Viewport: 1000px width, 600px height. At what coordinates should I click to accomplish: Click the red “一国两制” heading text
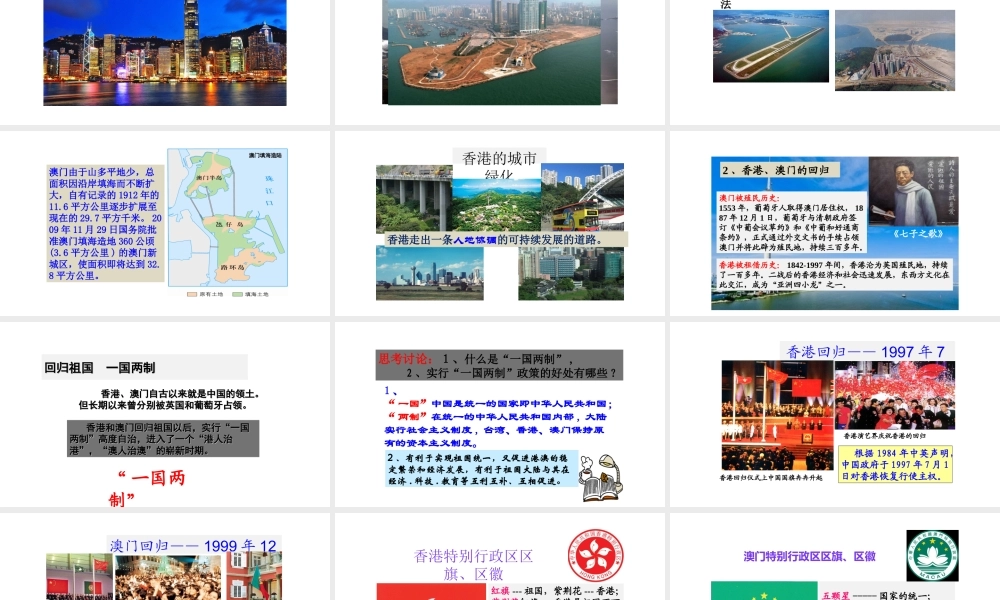pos(148,488)
